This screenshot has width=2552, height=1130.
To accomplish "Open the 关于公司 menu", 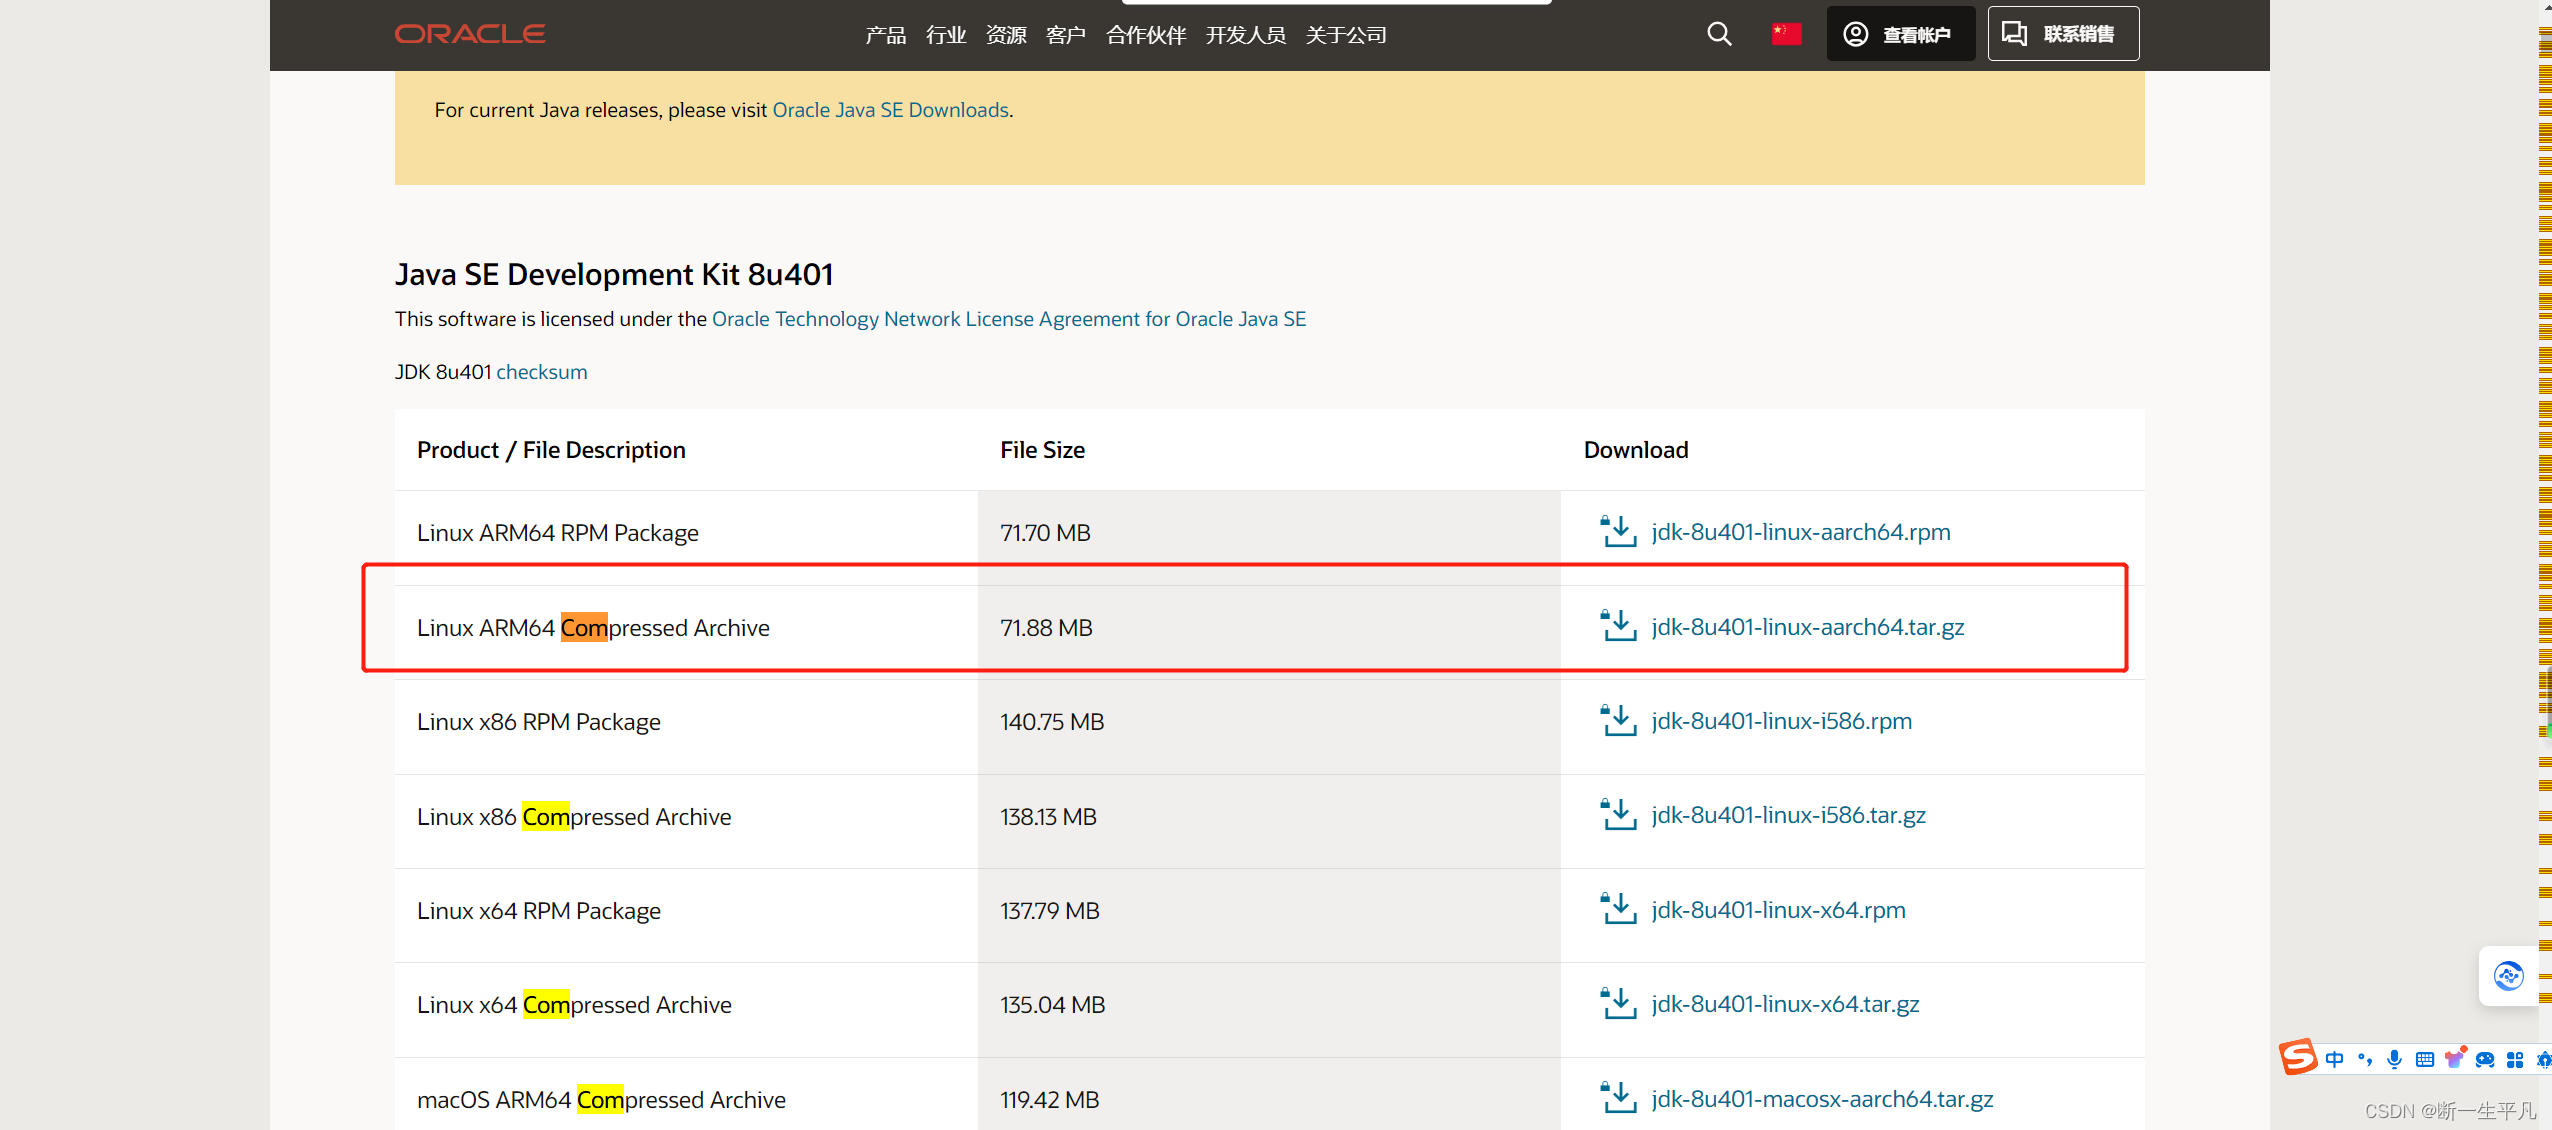I will click(x=1346, y=35).
